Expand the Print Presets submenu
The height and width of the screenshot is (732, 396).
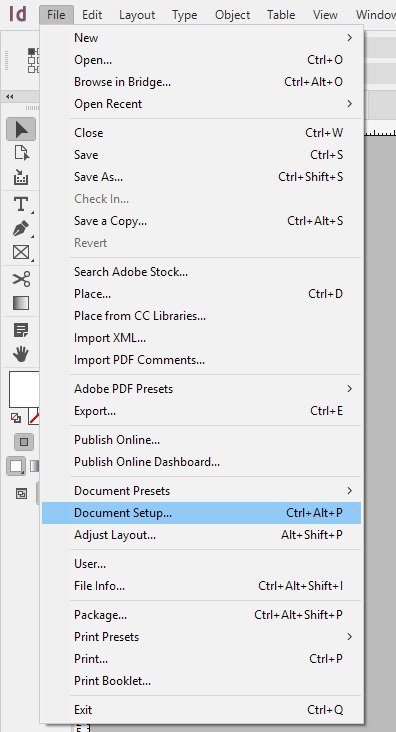pos(201,637)
